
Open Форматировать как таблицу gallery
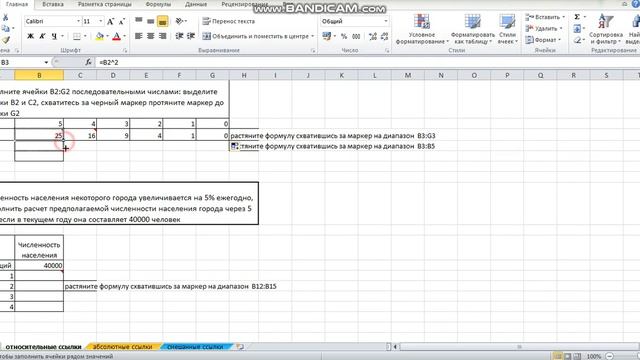(472, 29)
